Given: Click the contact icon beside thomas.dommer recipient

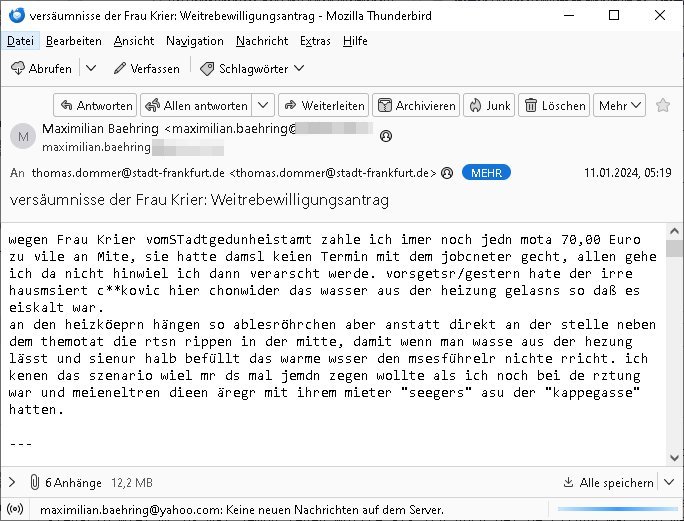Looking at the screenshot, I should [x=447, y=173].
